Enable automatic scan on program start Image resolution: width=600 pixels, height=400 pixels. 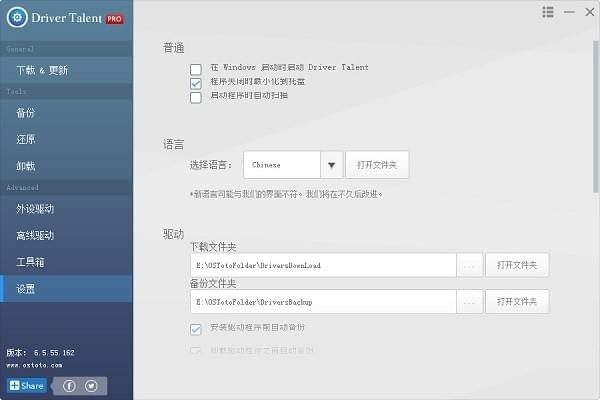196,97
